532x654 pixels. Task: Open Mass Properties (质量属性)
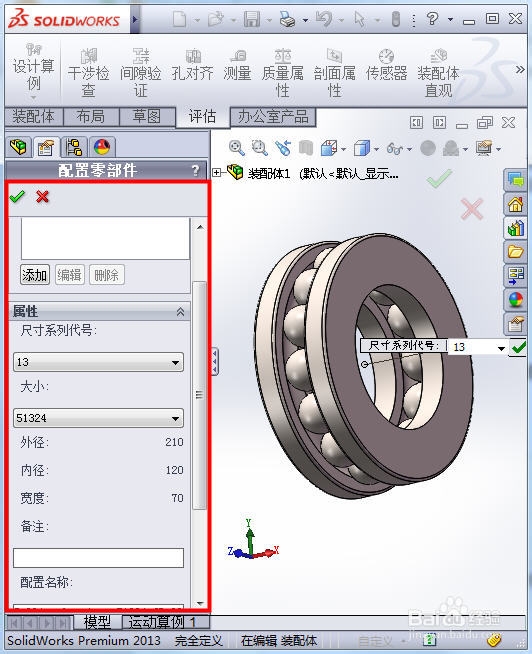(282, 72)
